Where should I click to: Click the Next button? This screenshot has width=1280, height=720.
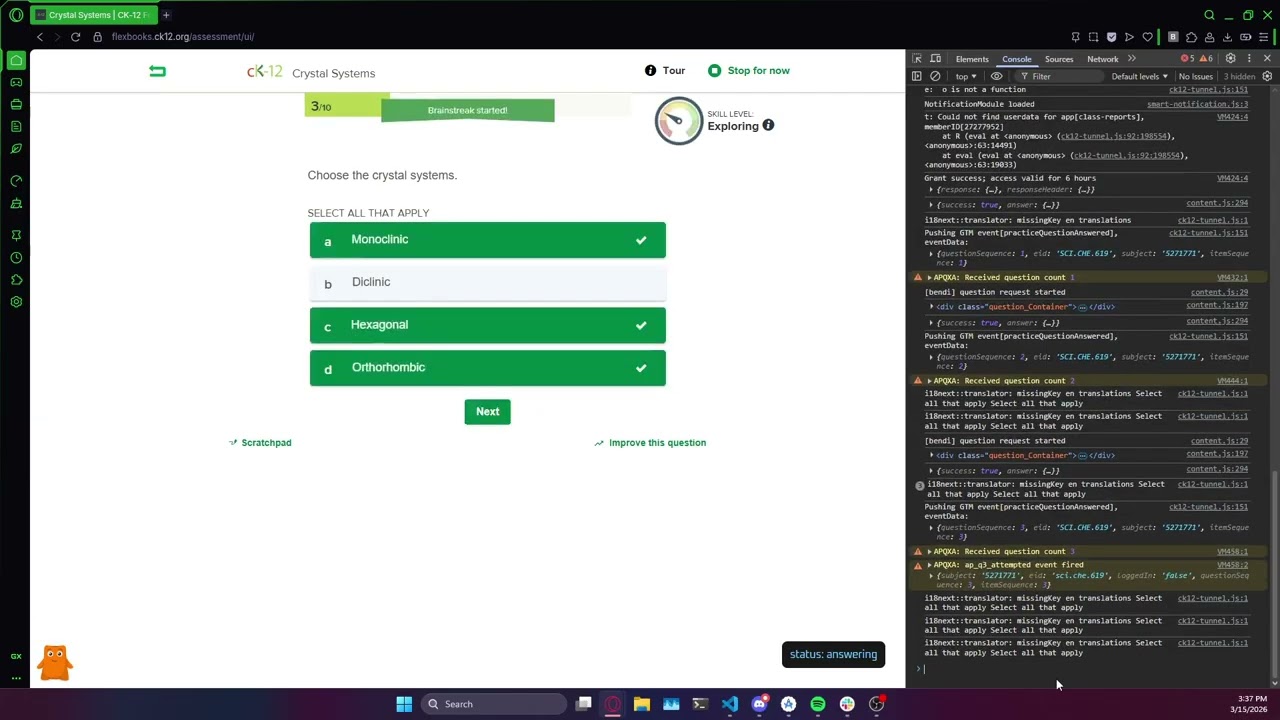[487, 412]
